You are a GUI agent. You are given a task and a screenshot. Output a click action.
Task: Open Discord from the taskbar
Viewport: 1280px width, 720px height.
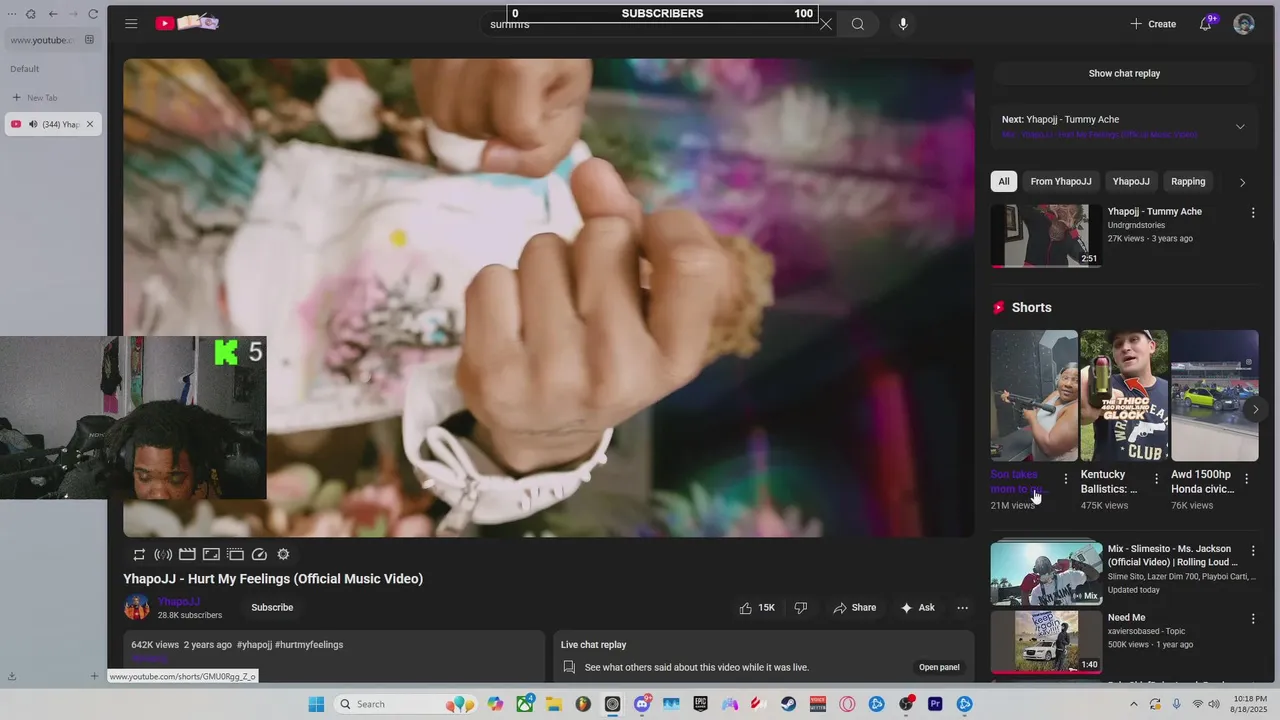coord(642,704)
